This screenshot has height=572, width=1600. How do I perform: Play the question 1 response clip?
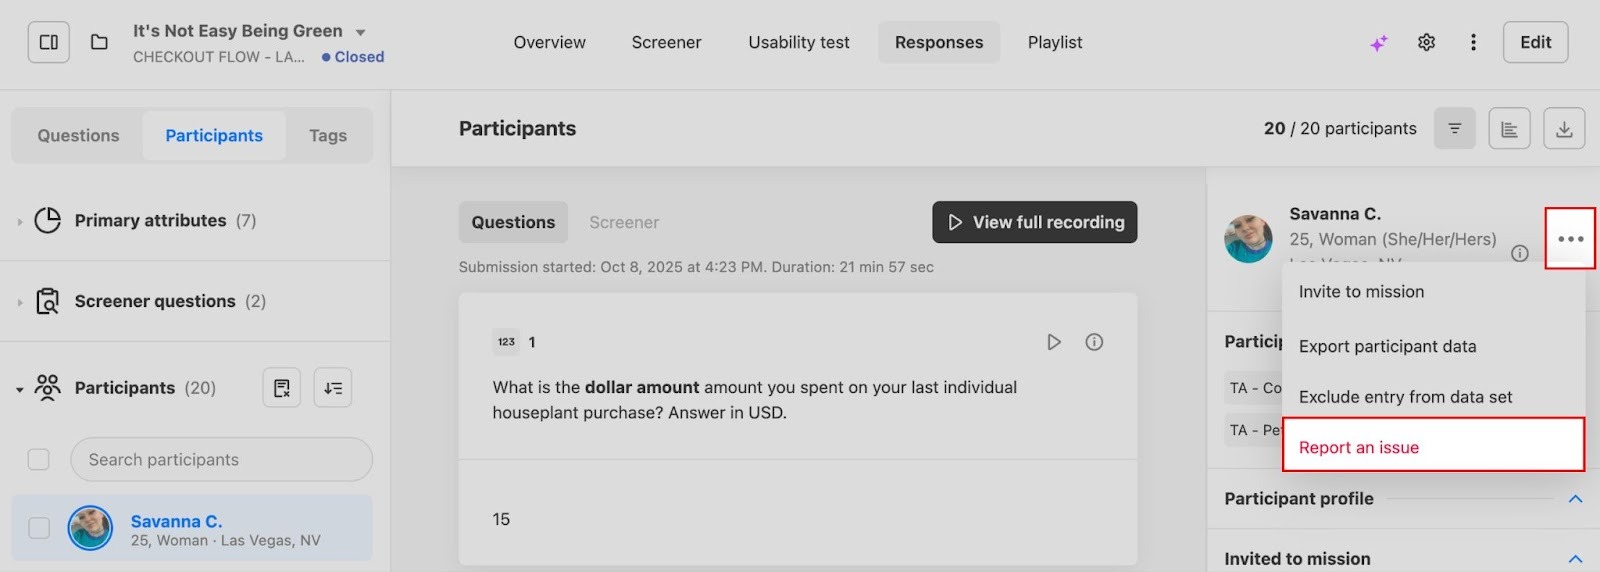pos(1053,342)
